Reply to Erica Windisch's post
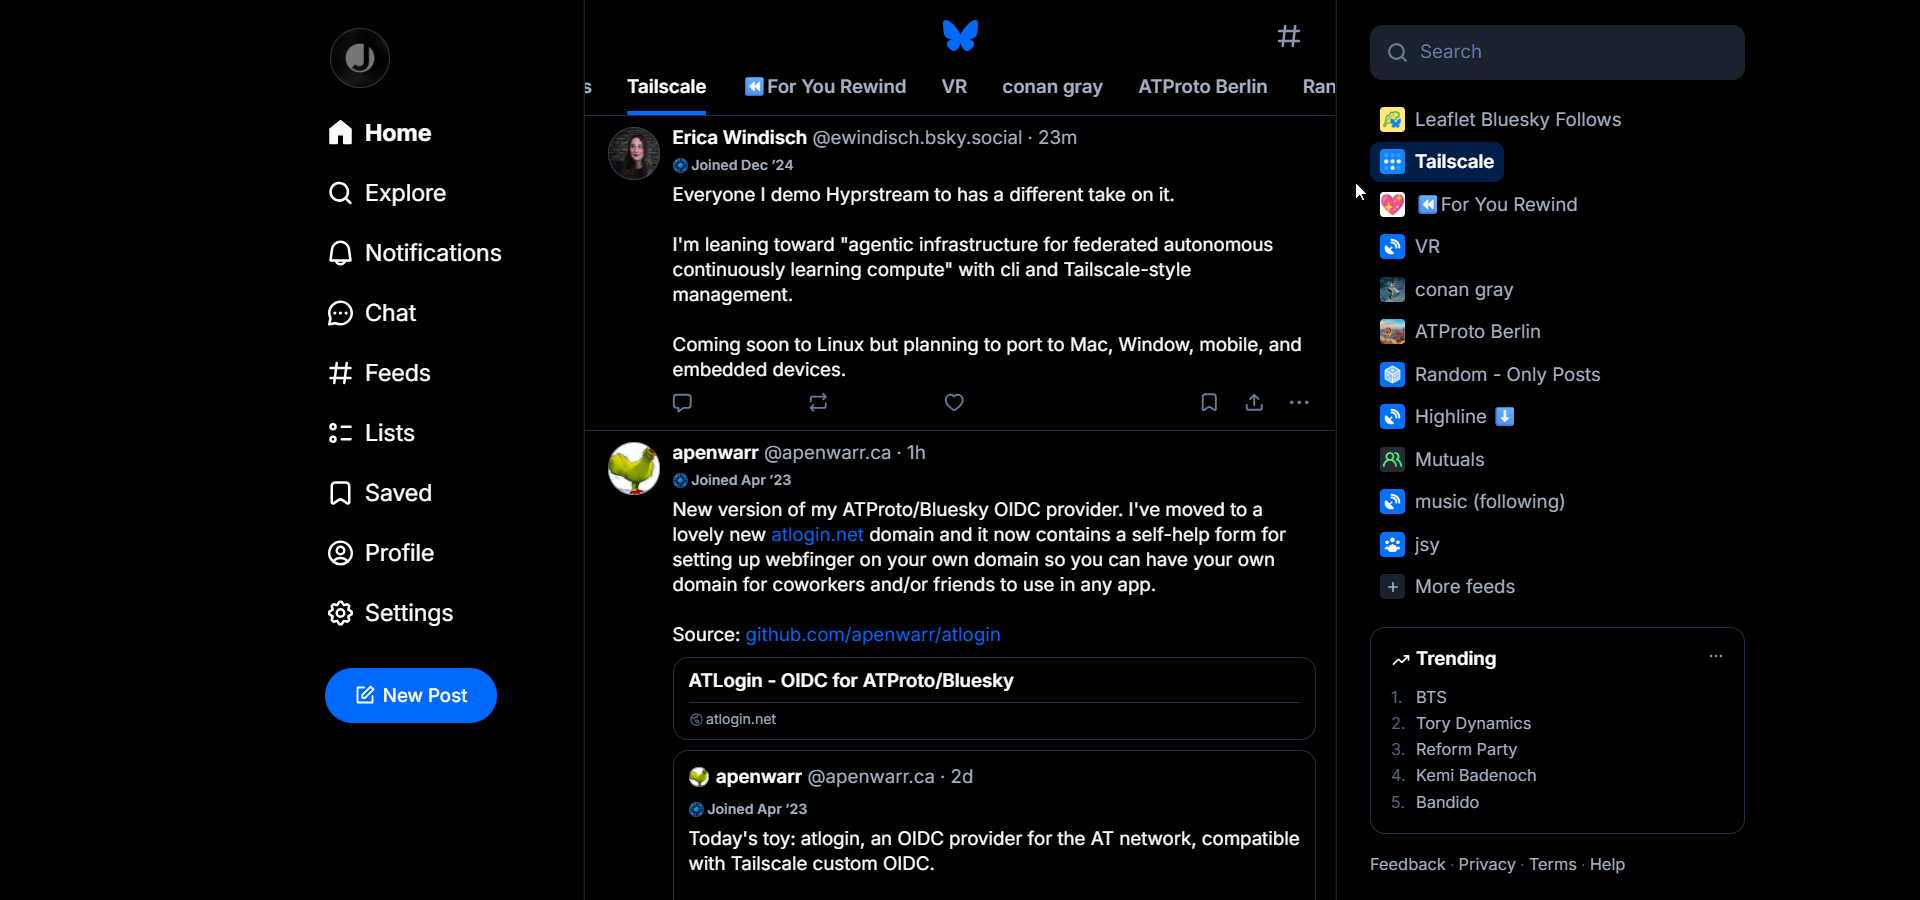 pyautogui.click(x=683, y=402)
